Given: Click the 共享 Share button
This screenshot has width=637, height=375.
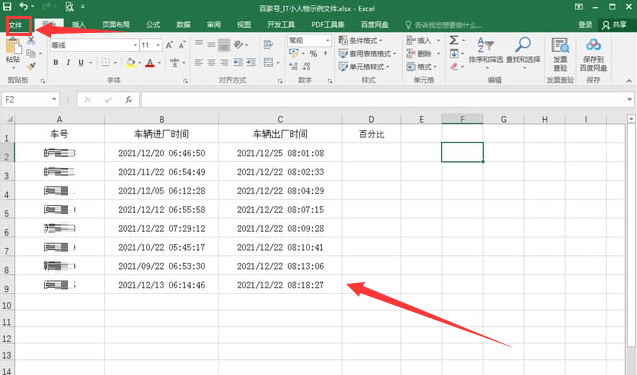Looking at the screenshot, I should 614,25.
